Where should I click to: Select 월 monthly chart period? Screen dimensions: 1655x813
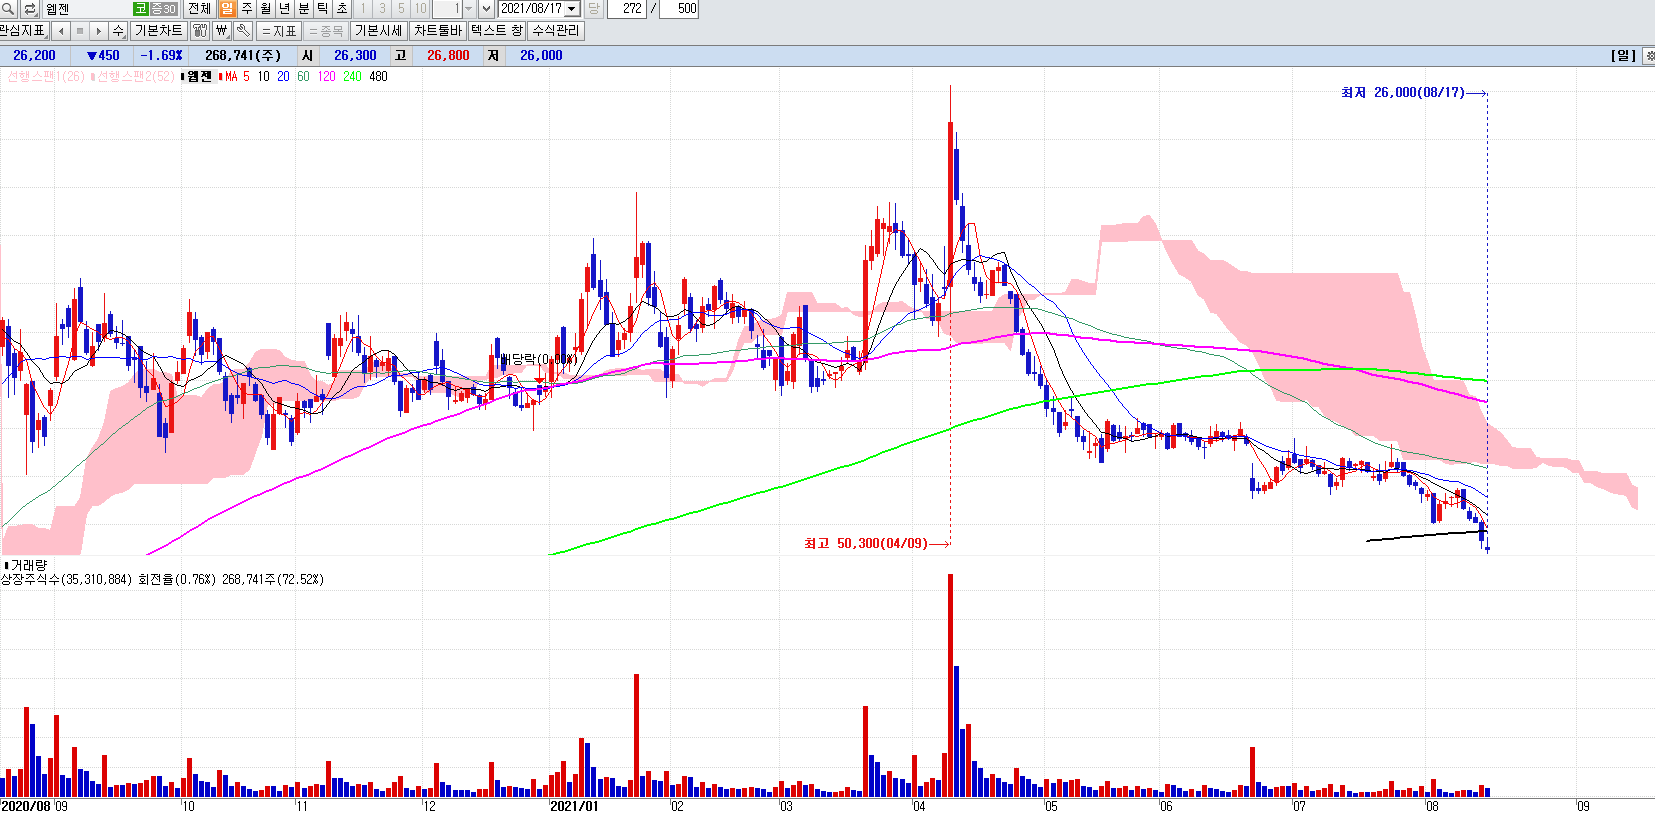265,8
